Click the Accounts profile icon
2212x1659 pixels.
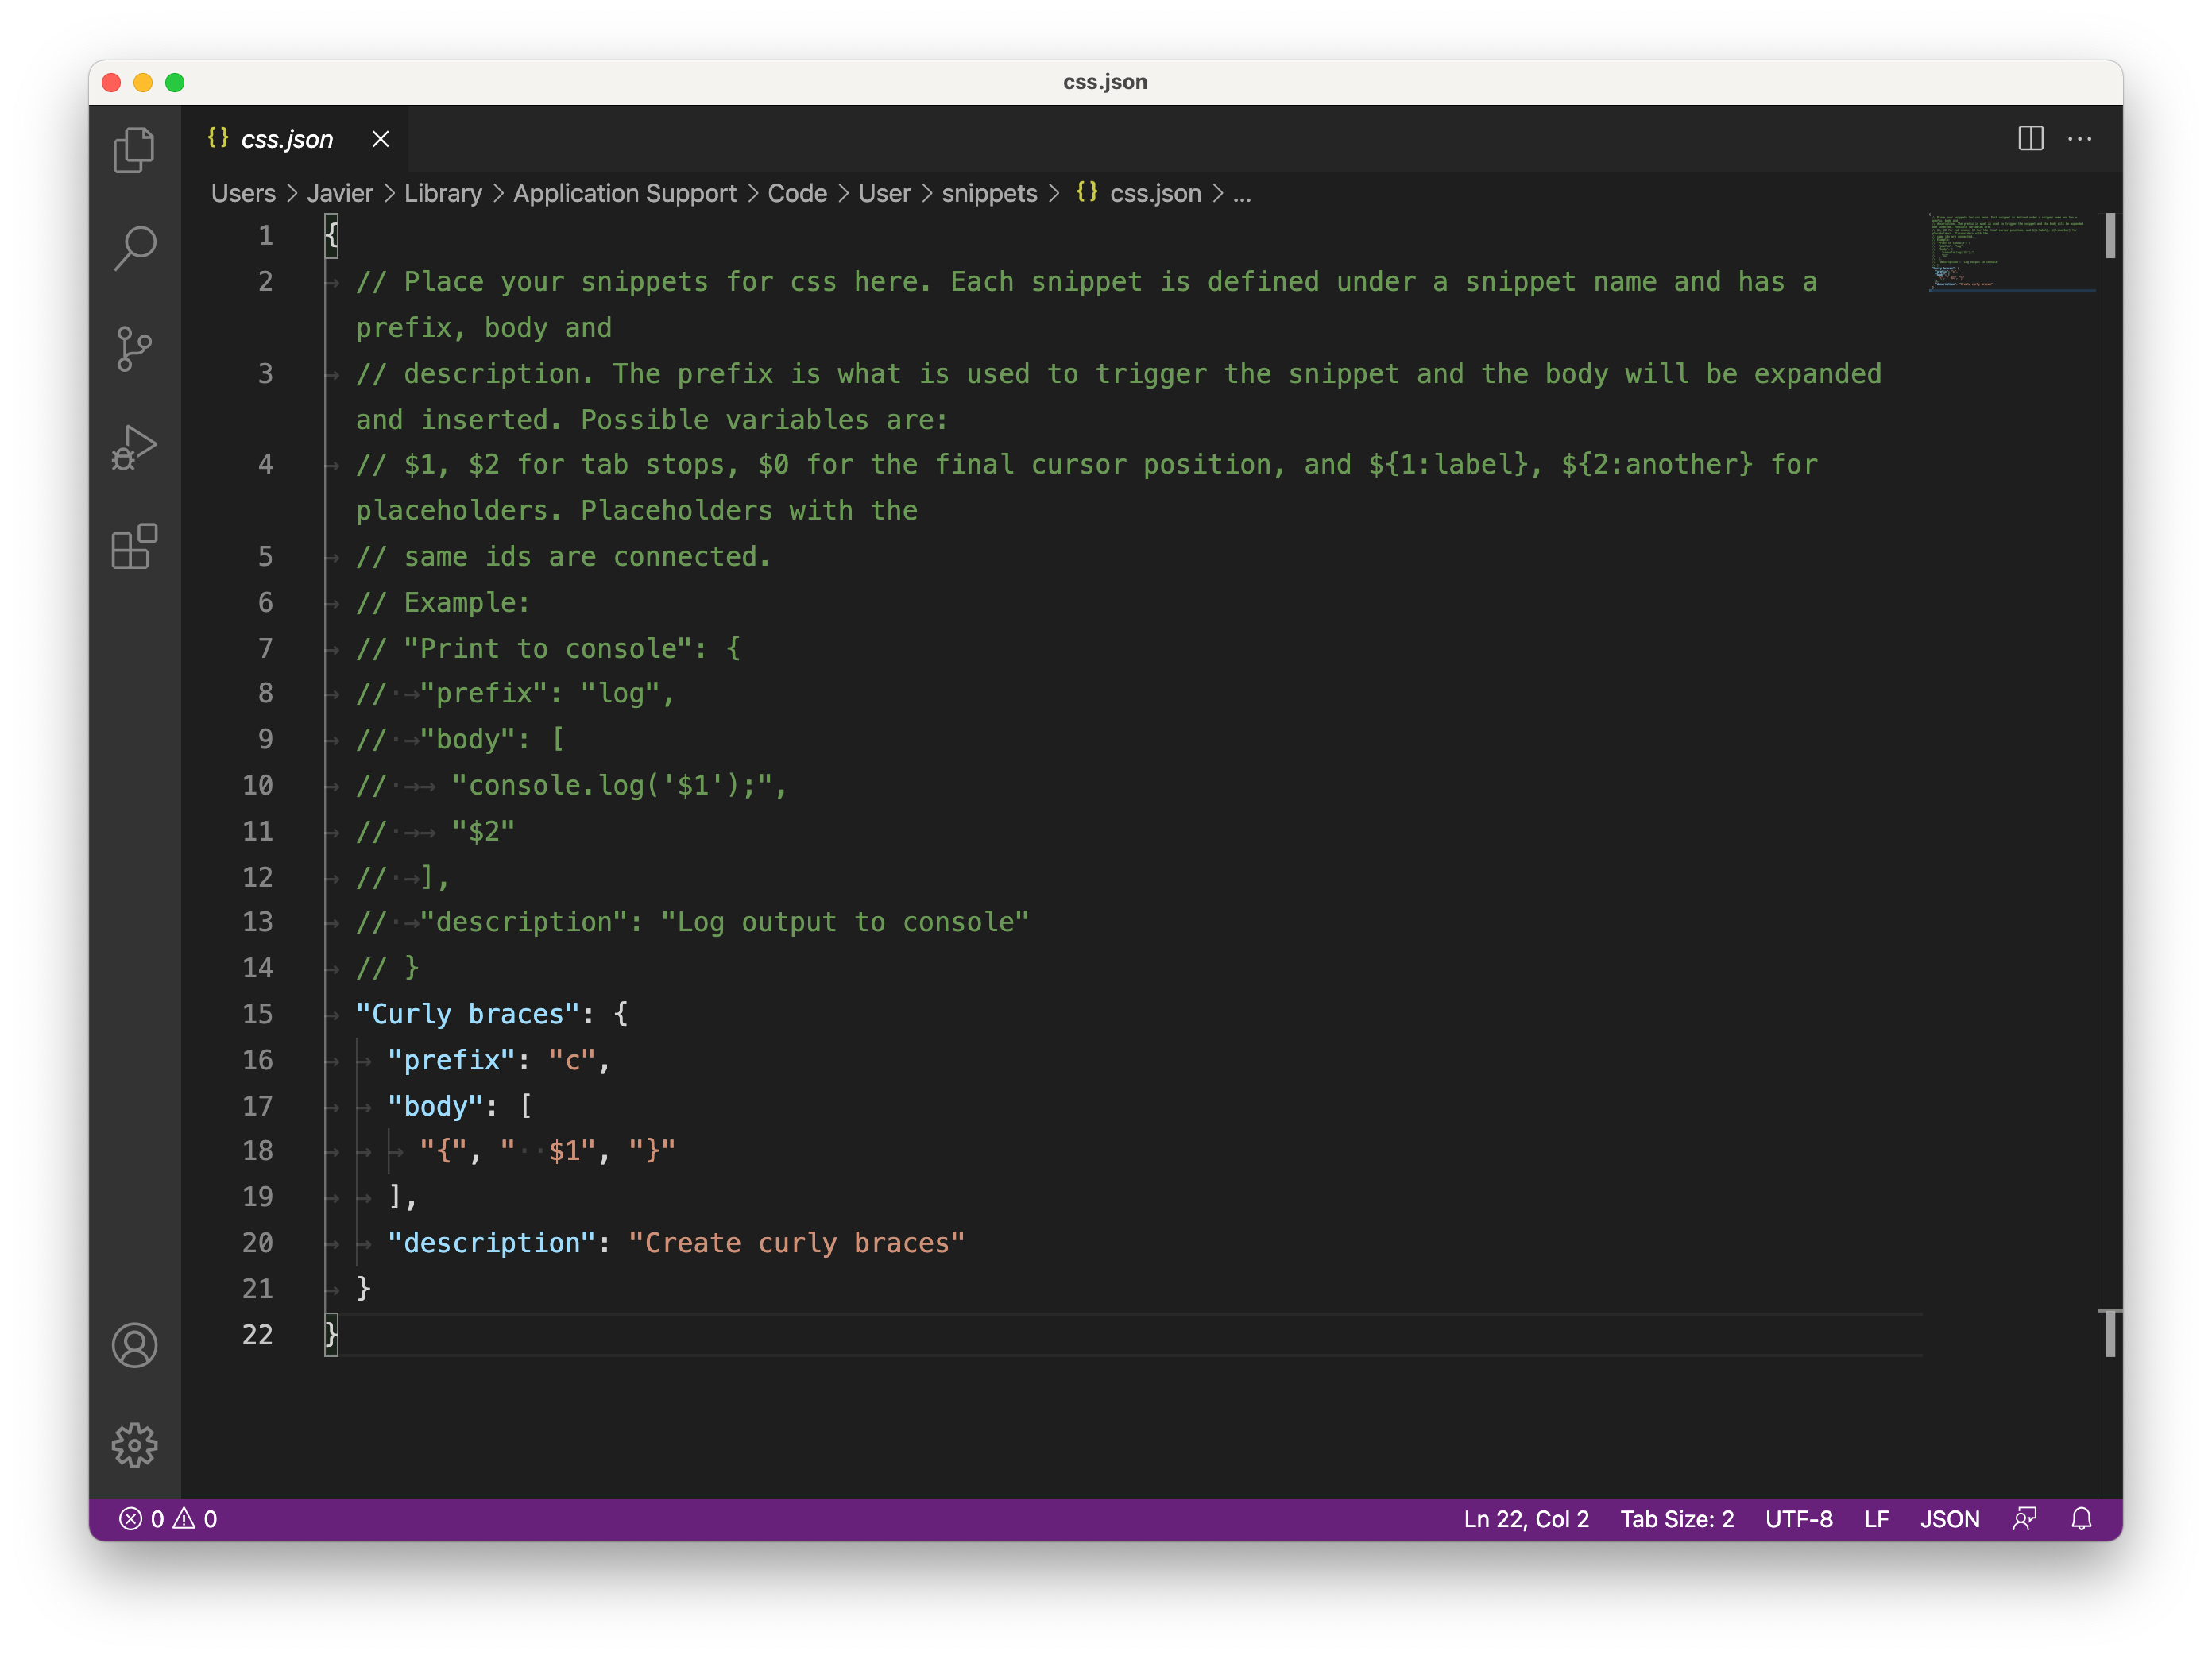click(137, 1345)
